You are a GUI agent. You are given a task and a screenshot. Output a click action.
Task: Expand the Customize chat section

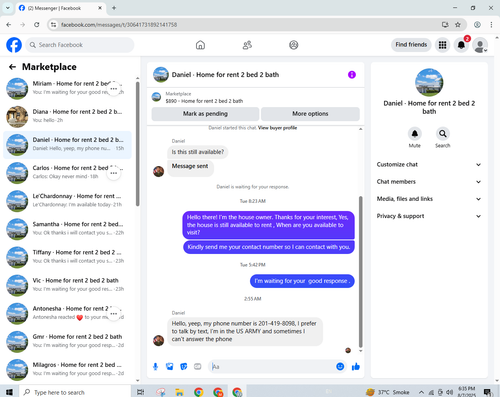[429, 164]
